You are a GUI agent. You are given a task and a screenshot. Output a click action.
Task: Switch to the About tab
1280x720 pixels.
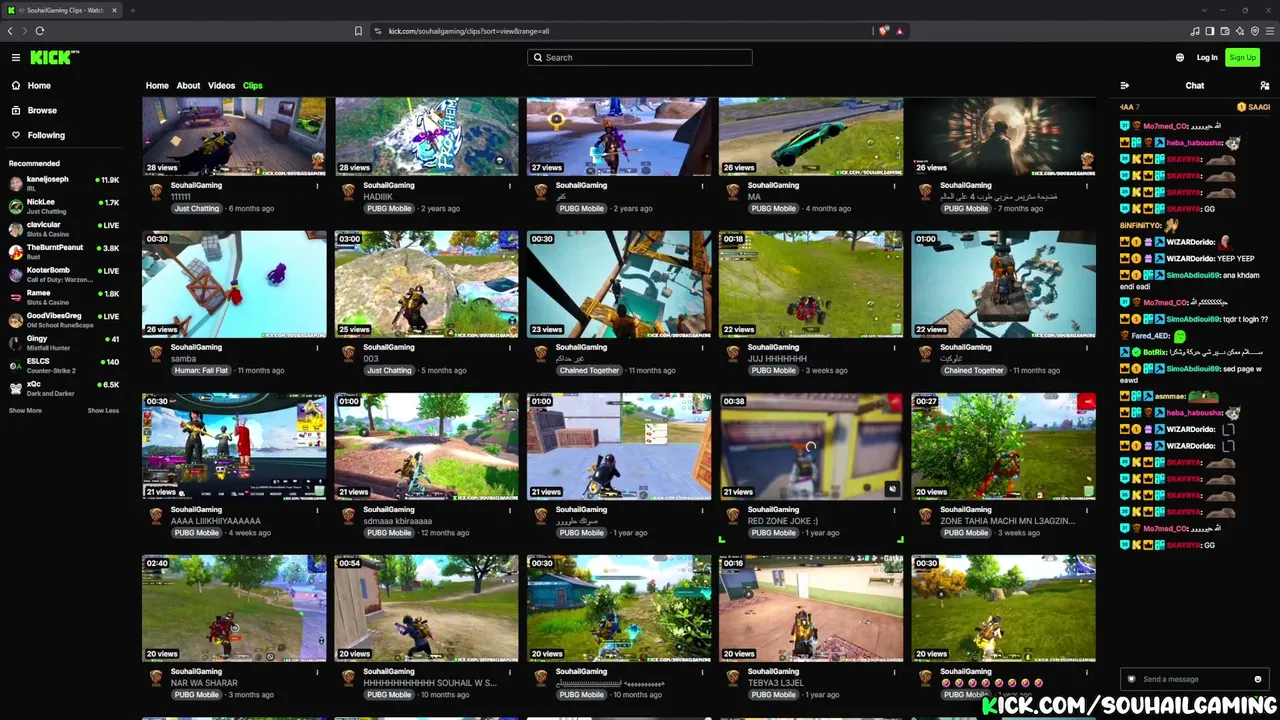click(188, 86)
